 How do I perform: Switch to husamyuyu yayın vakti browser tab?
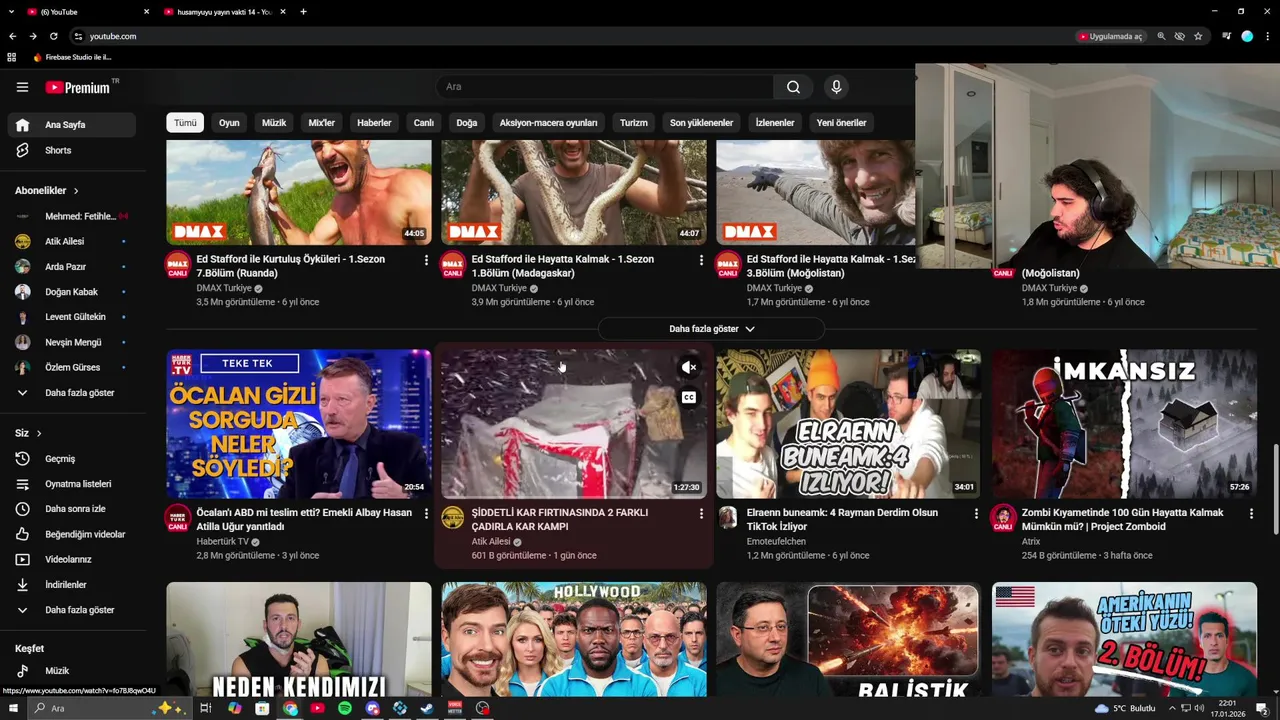click(x=223, y=12)
